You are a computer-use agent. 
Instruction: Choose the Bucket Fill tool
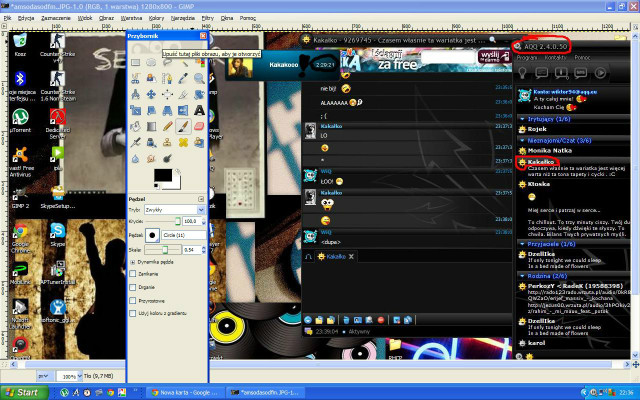135,127
